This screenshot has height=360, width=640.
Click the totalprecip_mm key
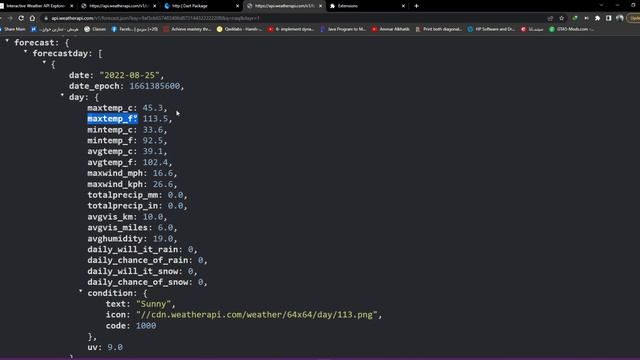[122, 195]
